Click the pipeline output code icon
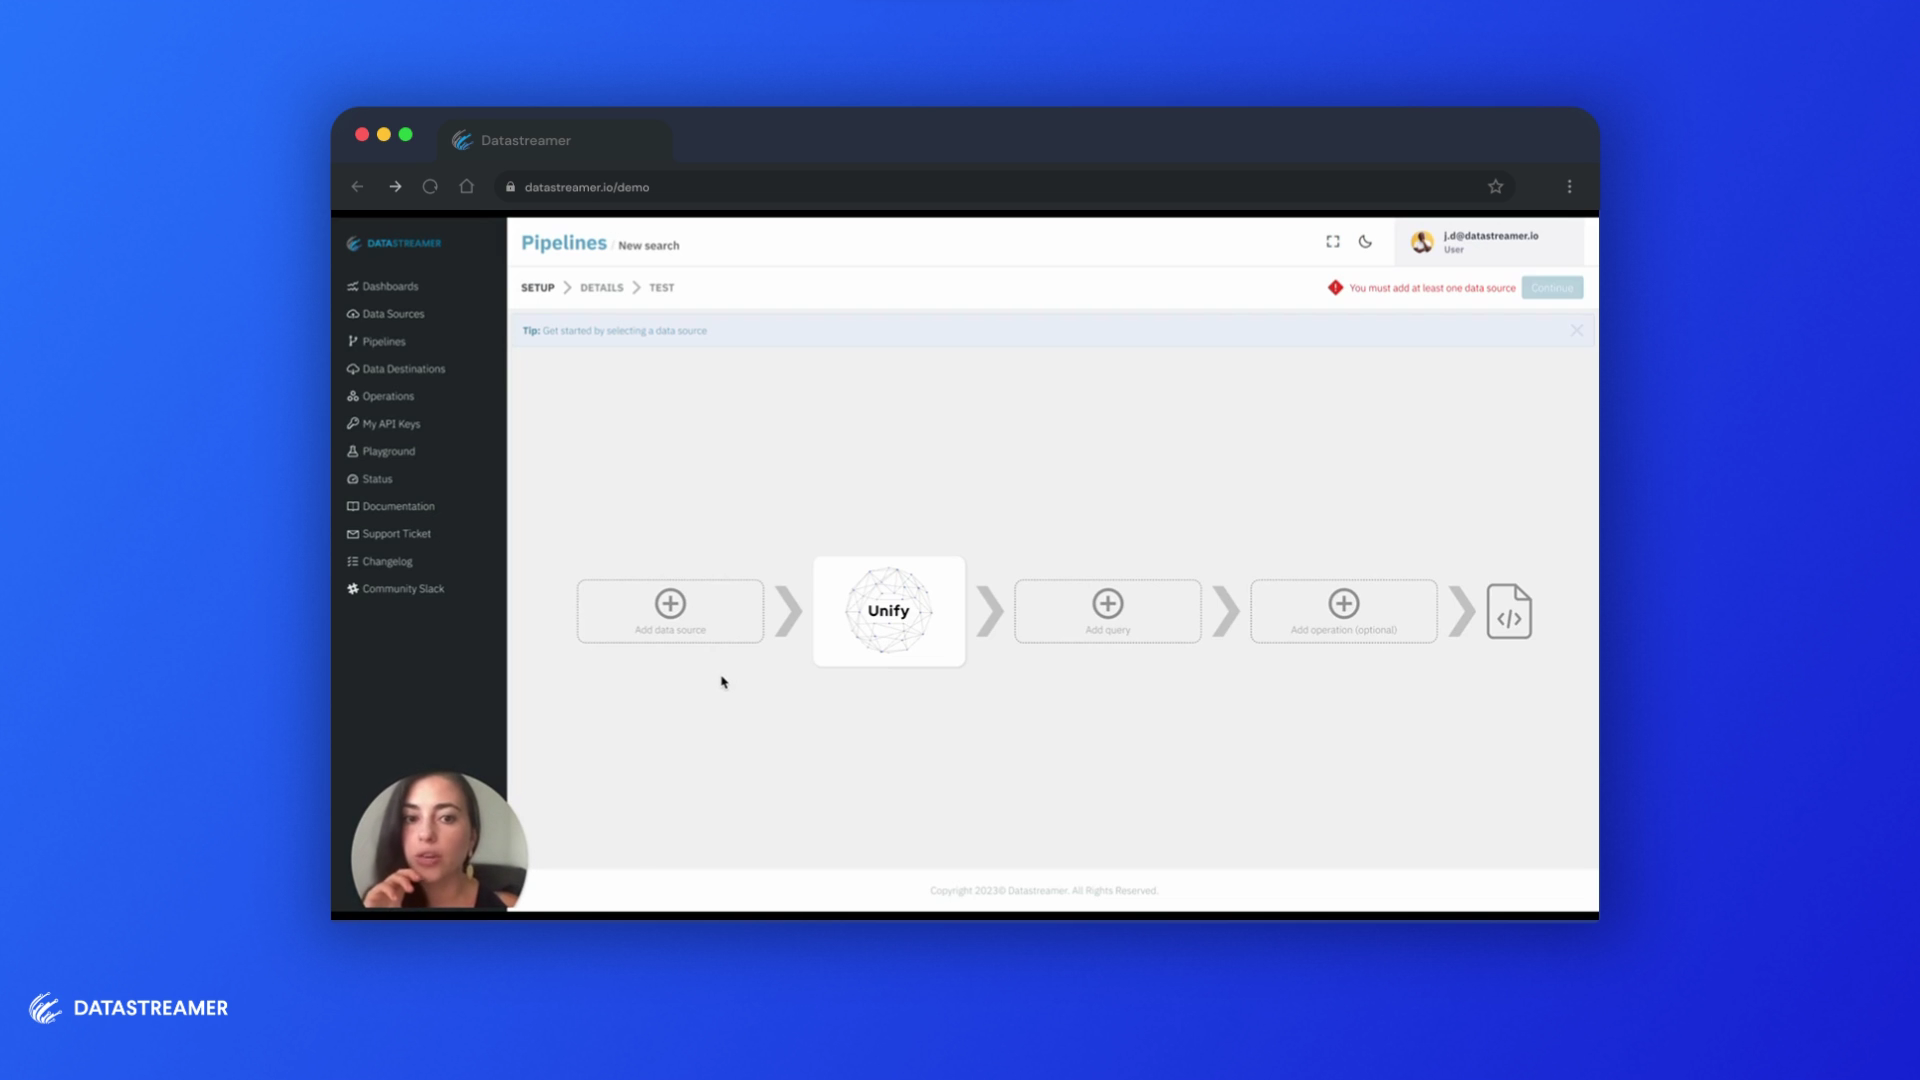This screenshot has height=1080, width=1920. click(1510, 611)
